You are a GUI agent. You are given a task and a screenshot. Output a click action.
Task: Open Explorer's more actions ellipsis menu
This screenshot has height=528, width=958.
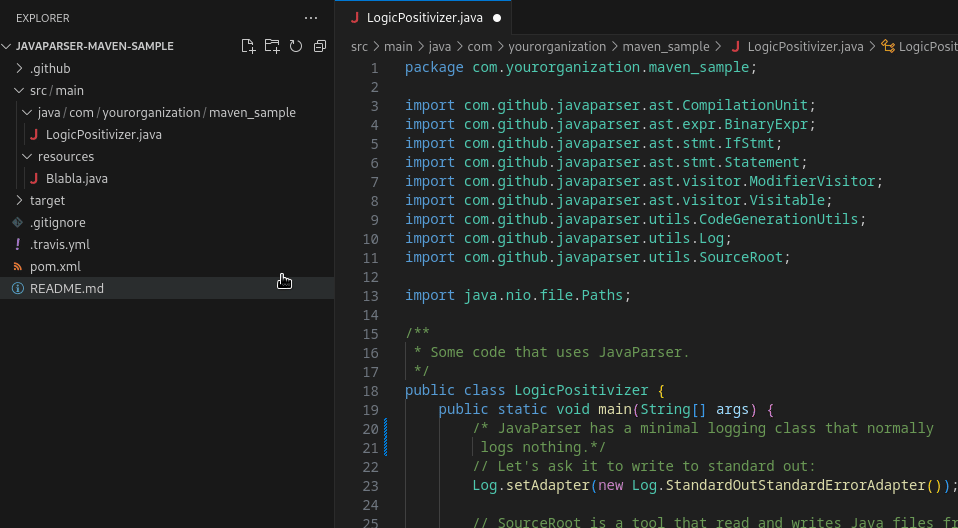click(x=311, y=18)
